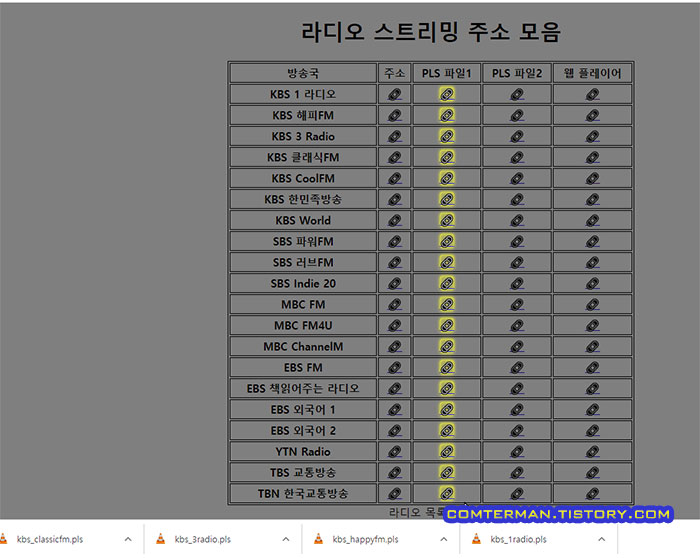The height and width of the screenshot is (558, 700).
Task: Click EBS 책읽어주는 라디오 PLS 파일1 icon
Action: point(447,389)
